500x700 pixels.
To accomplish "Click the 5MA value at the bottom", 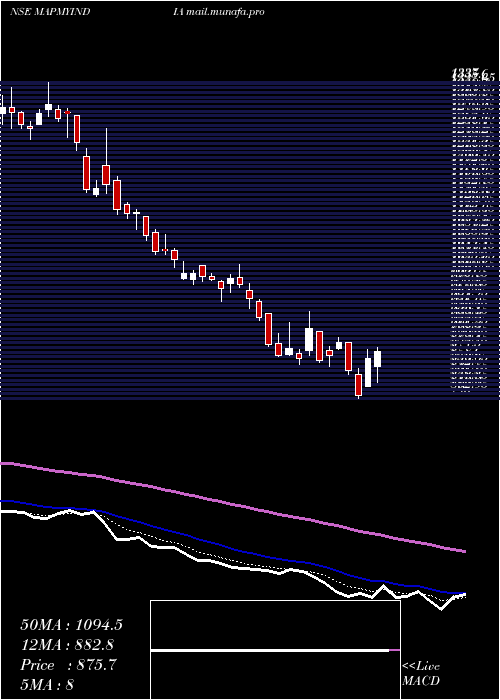I will 47,684.
